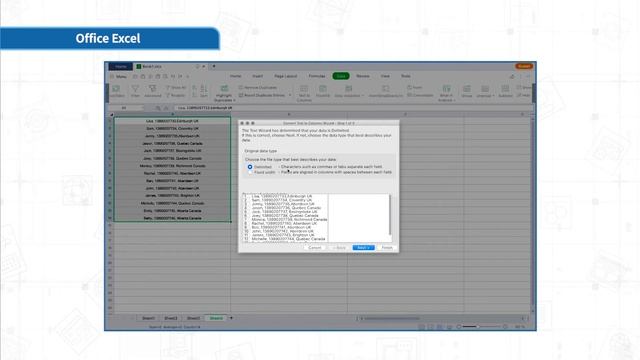Open the Home ribbon tab
The image size is (640, 360).
236,76
